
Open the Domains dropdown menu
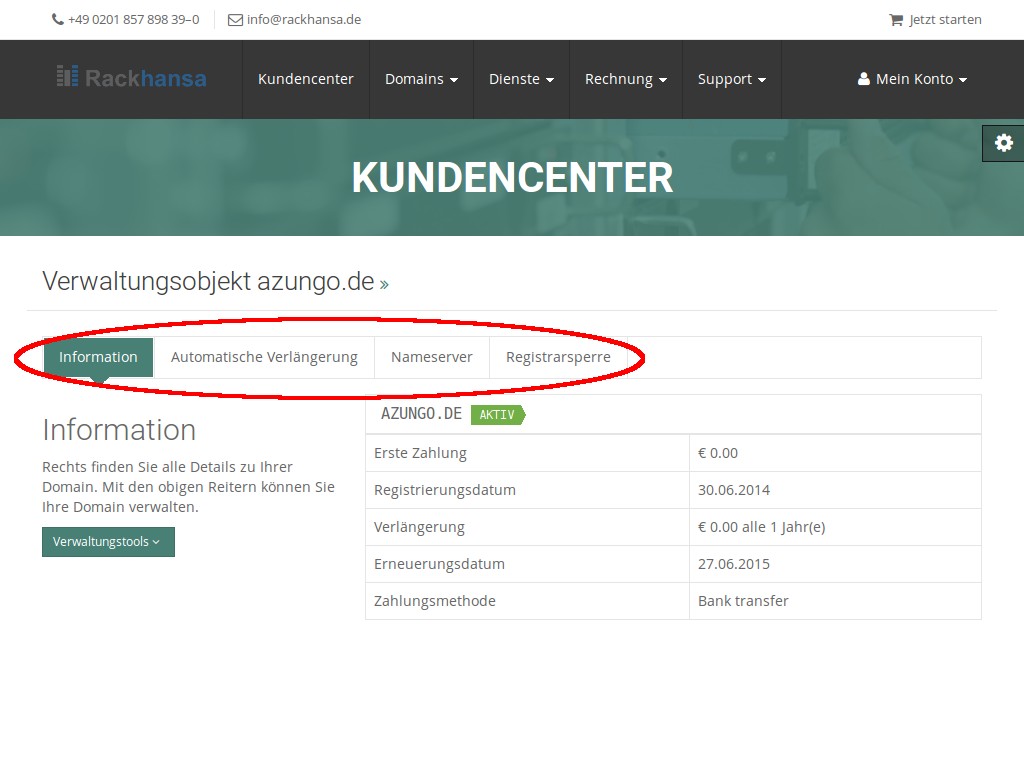click(x=421, y=79)
